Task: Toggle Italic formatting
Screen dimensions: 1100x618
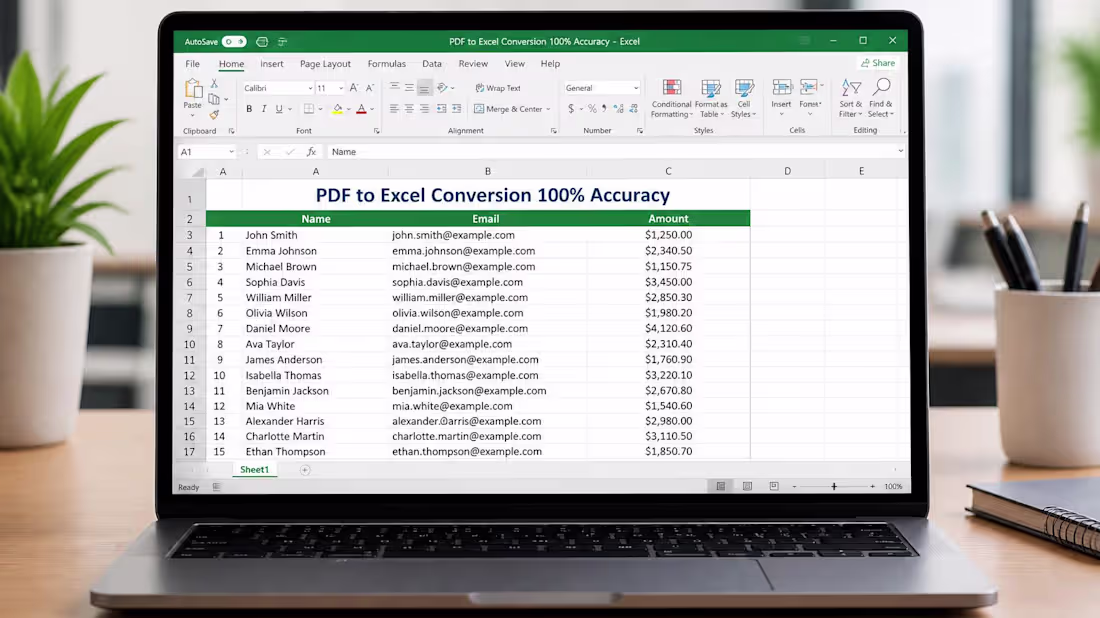Action: point(264,109)
